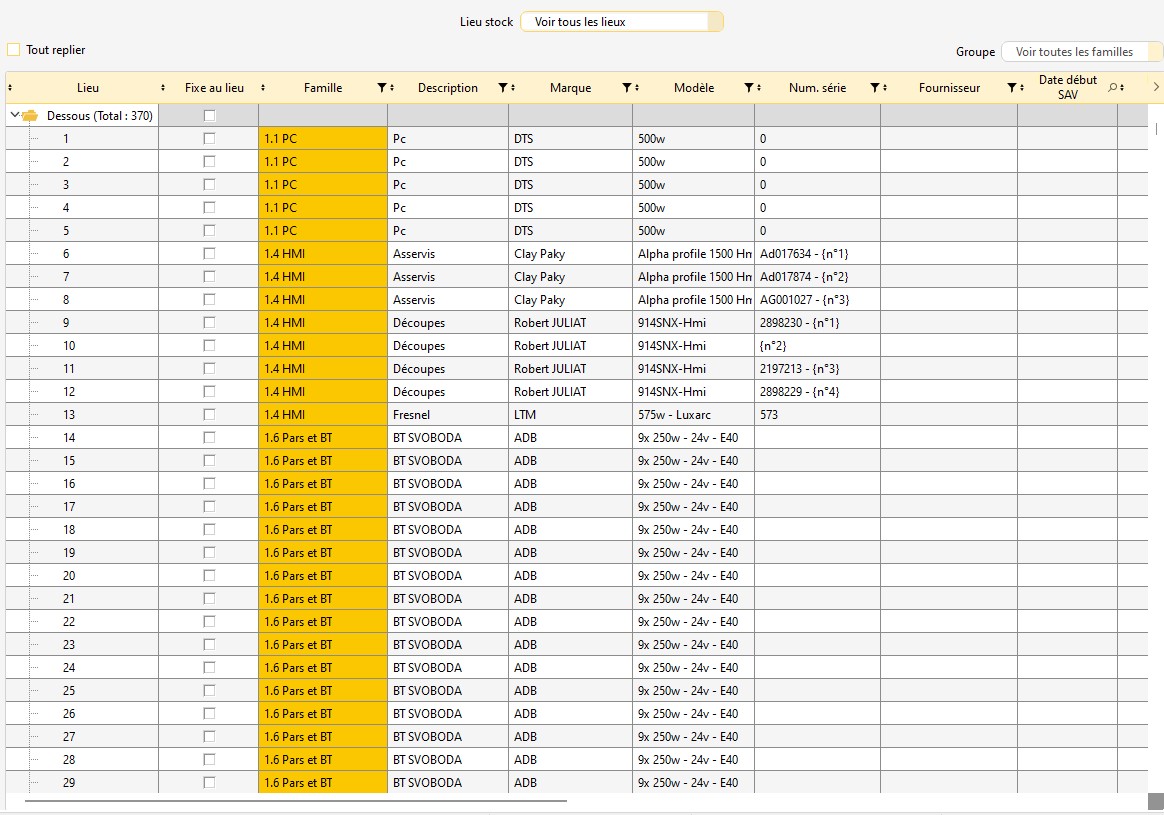Click the Dessous folder icon

[30, 116]
